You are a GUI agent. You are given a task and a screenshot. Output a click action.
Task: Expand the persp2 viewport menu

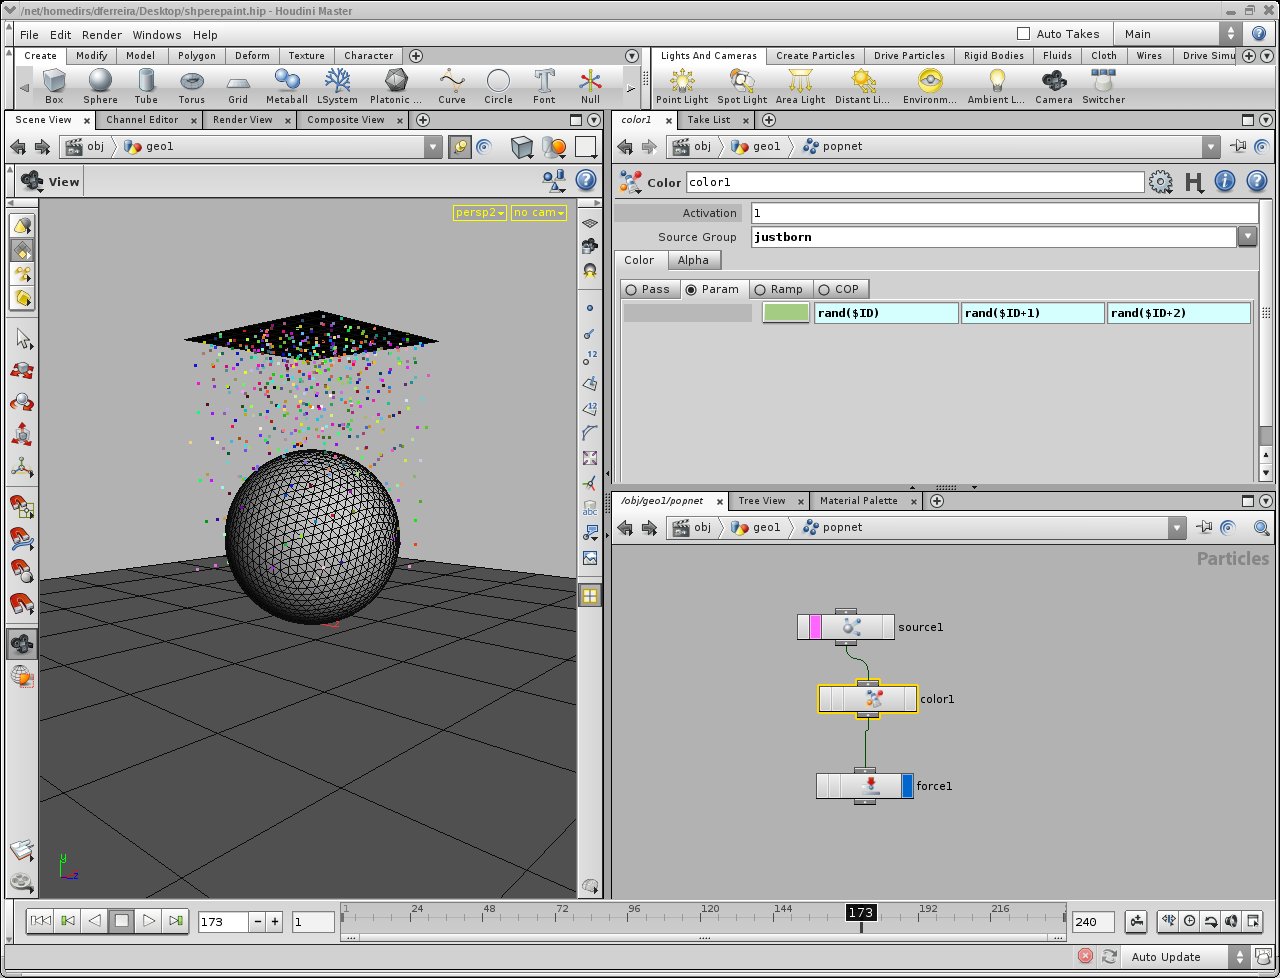[x=480, y=213]
